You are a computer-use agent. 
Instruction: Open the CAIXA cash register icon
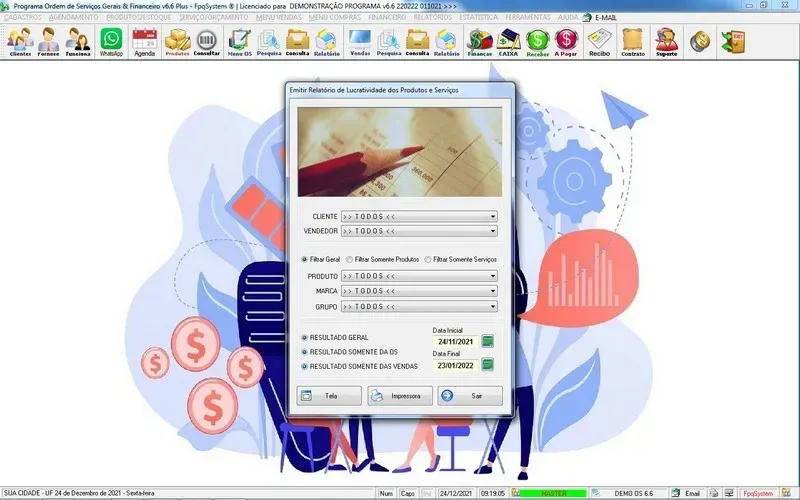tap(509, 41)
